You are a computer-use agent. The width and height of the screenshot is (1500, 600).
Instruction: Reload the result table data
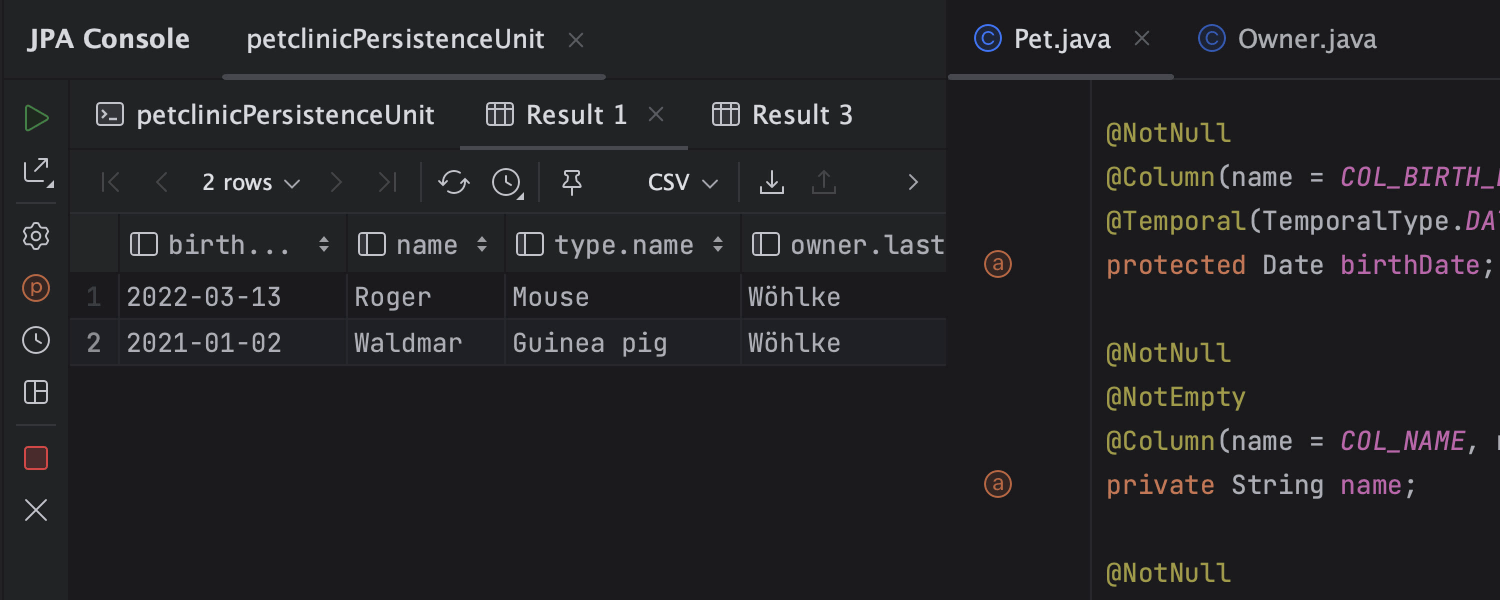click(453, 182)
